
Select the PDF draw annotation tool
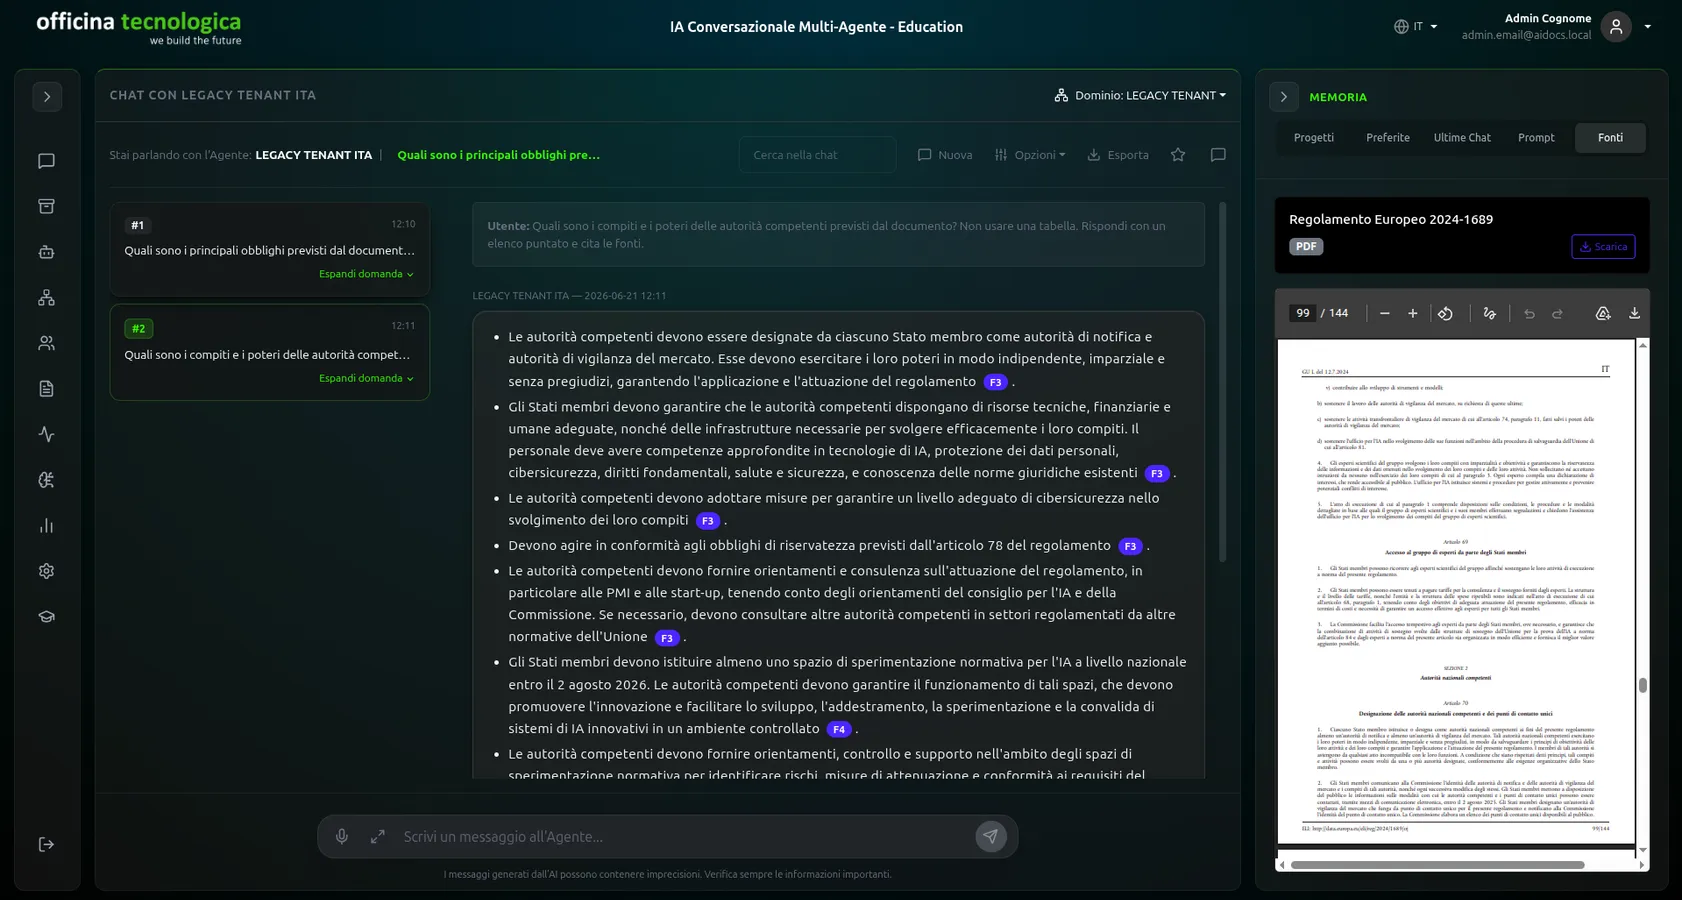pyautogui.click(x=1490, y=314)
